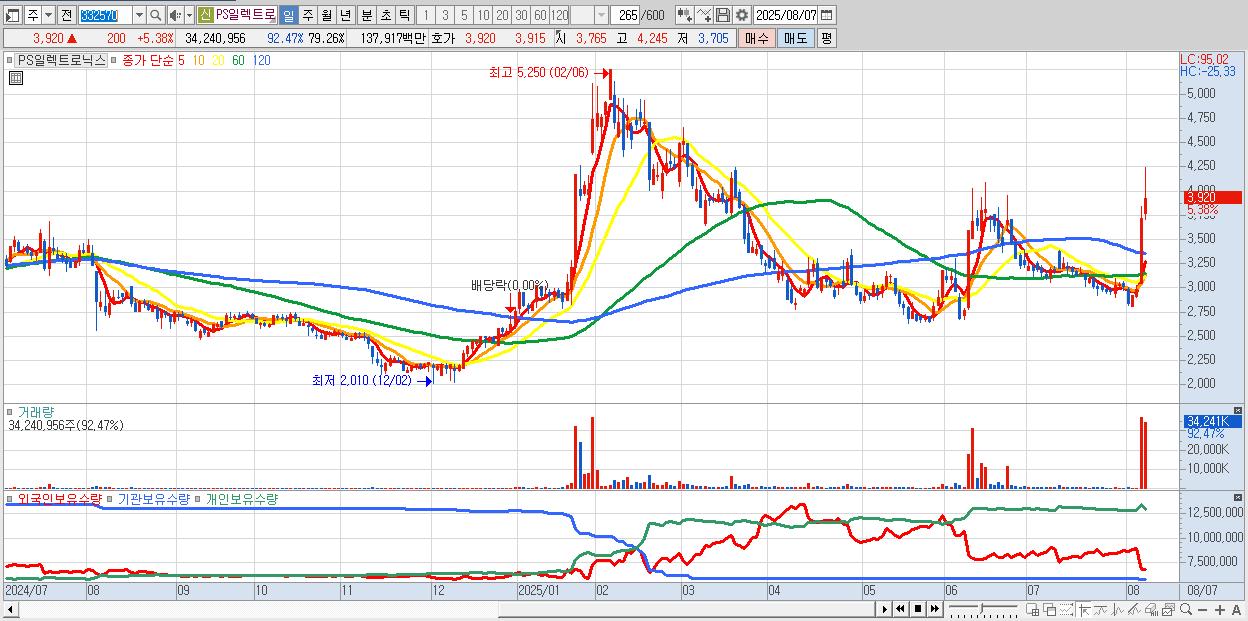The image size is (1248, 621).
Task: Click the grid window layout icon
Action: (x=1032, y=609)
